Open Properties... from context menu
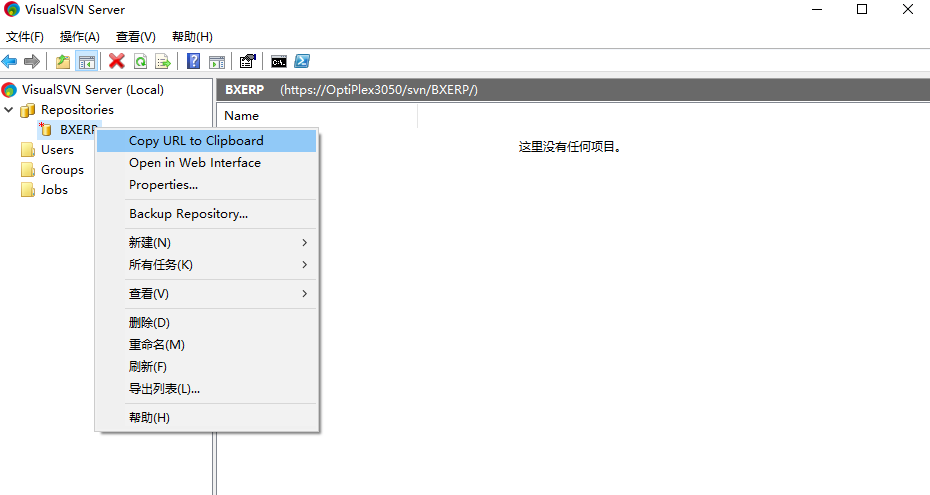Image resolution: width=930 pixels, height=495 pixels. (206, 184)
